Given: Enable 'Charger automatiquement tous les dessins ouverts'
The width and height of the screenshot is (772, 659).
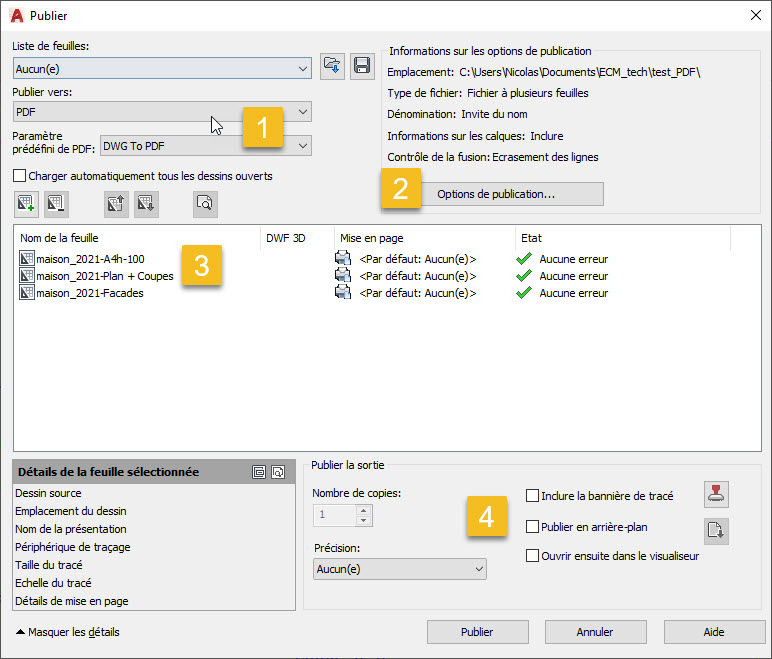Looking at the screenshot, I should tap(20, 176).
